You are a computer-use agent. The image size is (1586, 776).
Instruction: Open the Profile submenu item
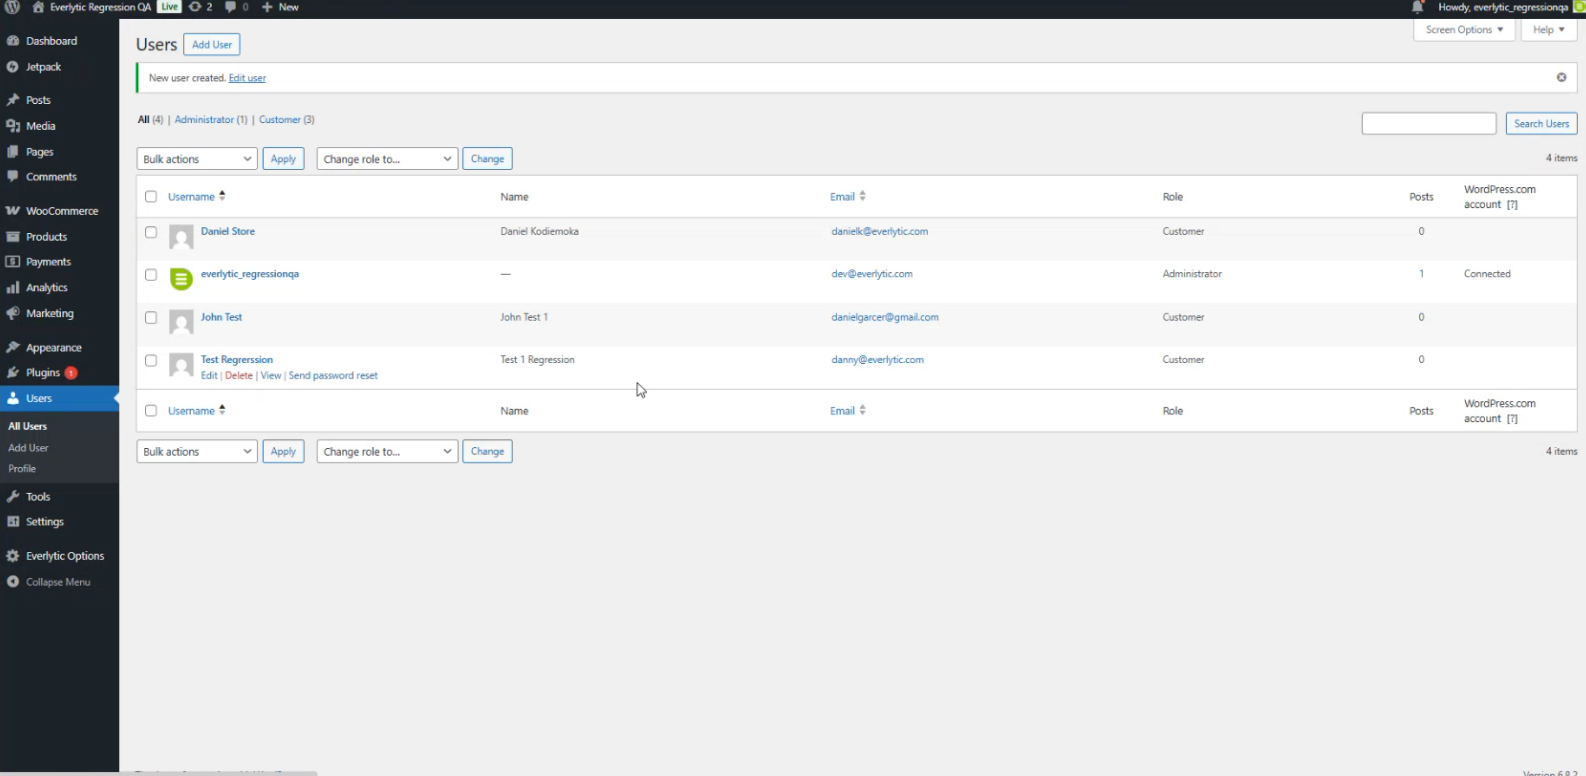[22, 469]
